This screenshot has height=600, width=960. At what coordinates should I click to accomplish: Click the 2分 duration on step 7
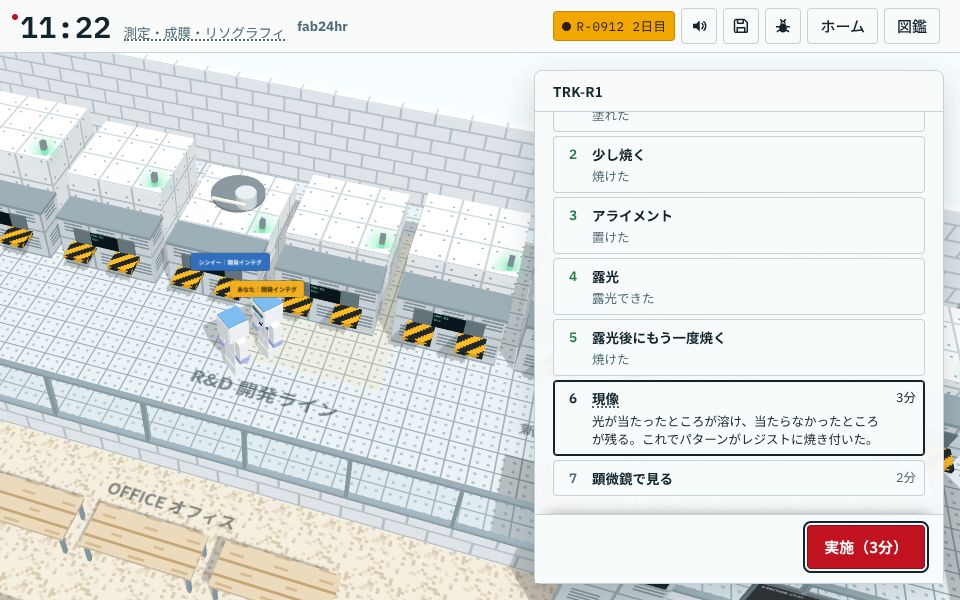pos(906,478)
